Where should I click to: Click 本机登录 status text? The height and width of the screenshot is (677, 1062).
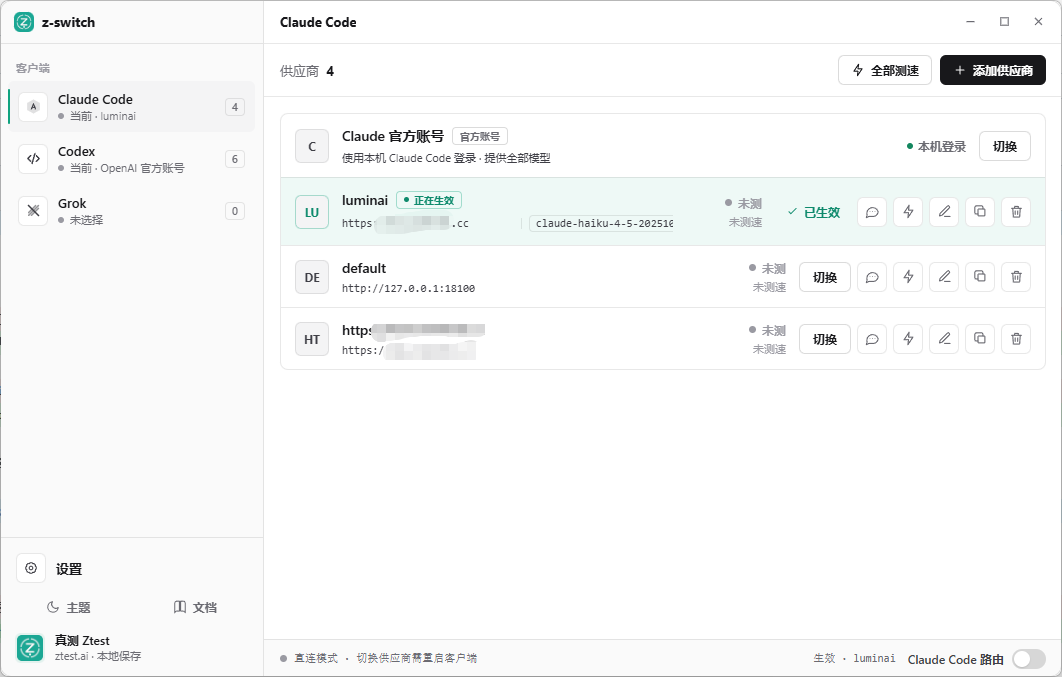936,146
